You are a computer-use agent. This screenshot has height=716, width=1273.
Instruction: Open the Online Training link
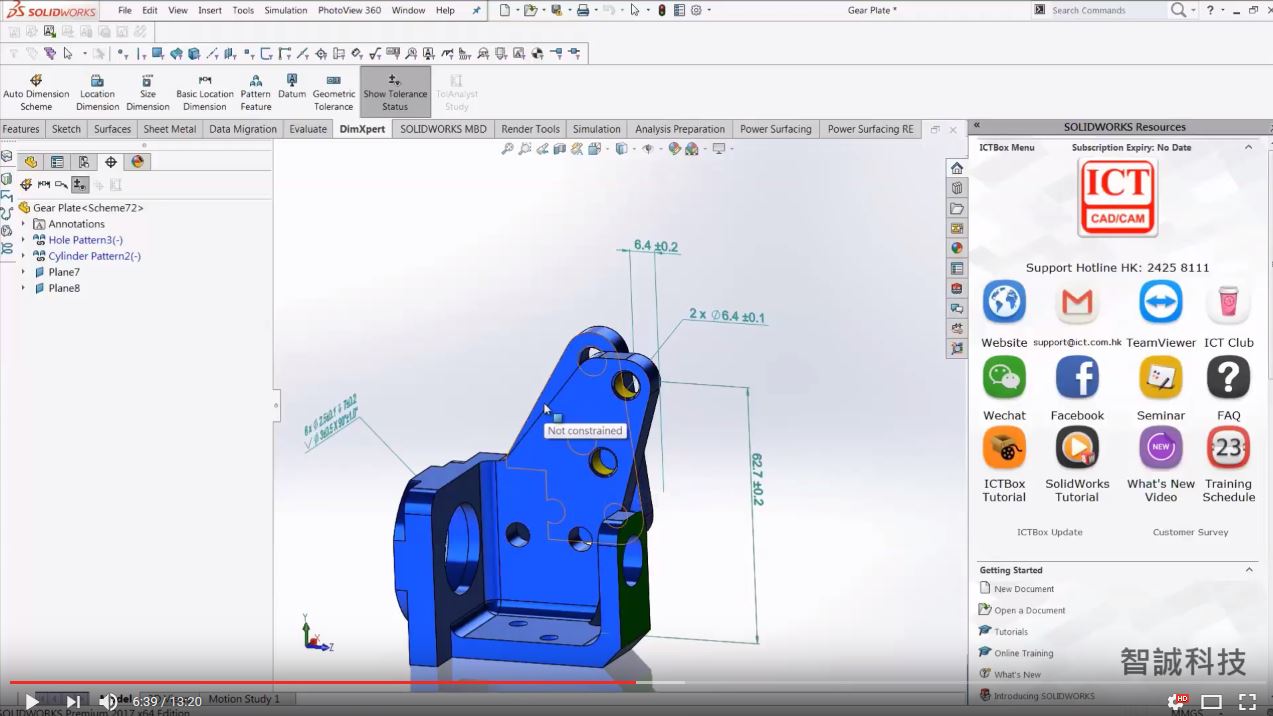pos(1023,653)
